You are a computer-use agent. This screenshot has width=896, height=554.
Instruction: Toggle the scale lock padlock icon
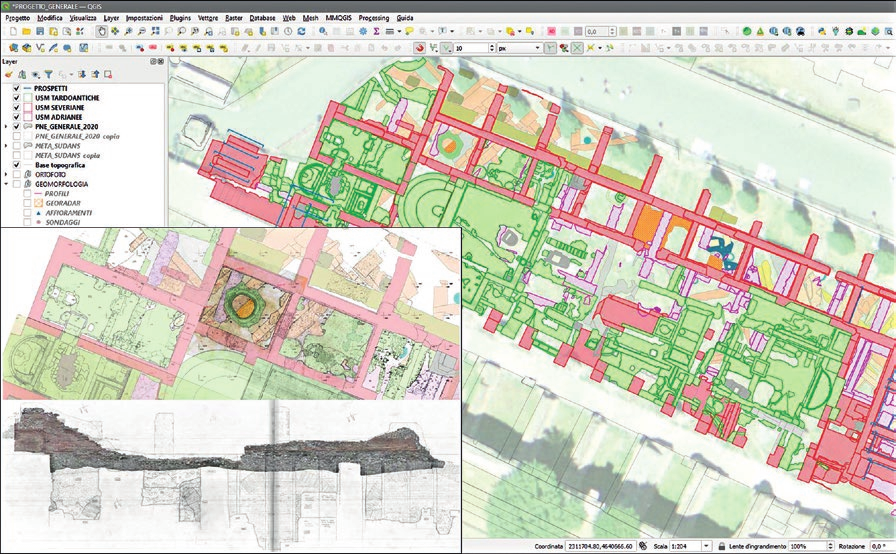(x=721, y=547)
